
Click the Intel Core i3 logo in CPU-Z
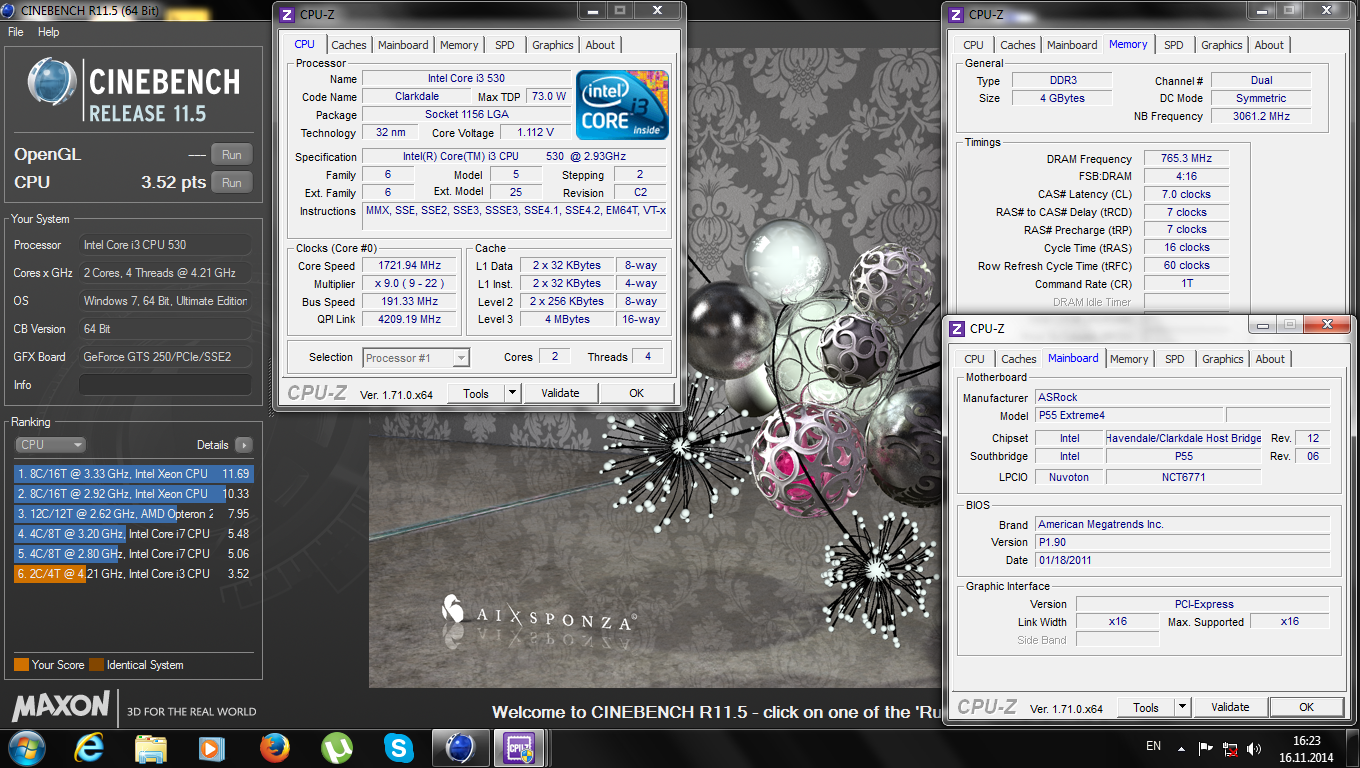click(x=622, y=105)
